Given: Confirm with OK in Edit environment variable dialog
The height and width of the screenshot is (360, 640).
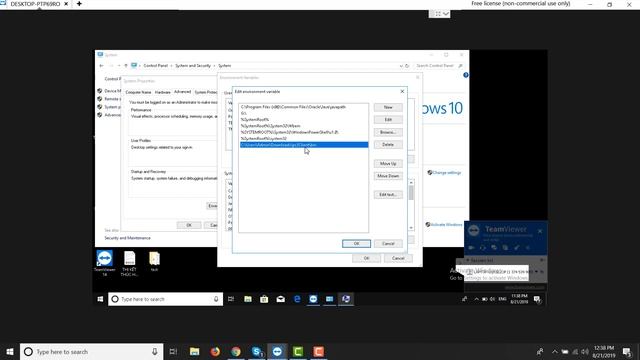Looking at the screenshot, I should coord(356,244).
